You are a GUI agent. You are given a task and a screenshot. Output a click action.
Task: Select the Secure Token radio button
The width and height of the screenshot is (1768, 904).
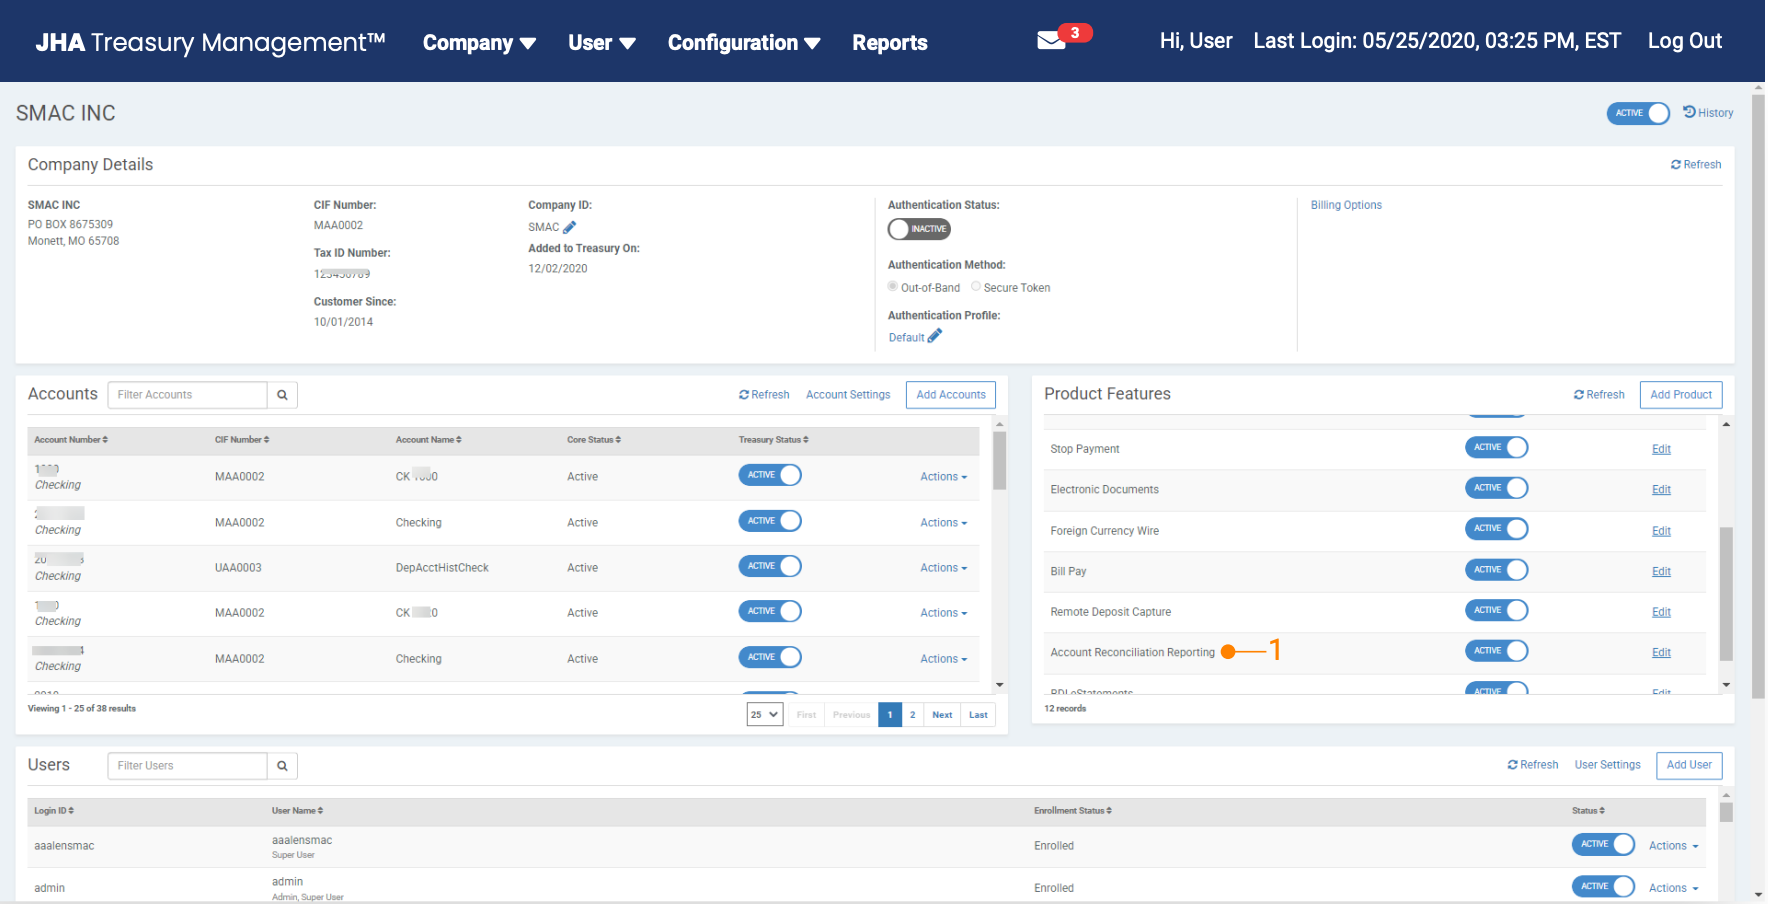pos(976,287)
